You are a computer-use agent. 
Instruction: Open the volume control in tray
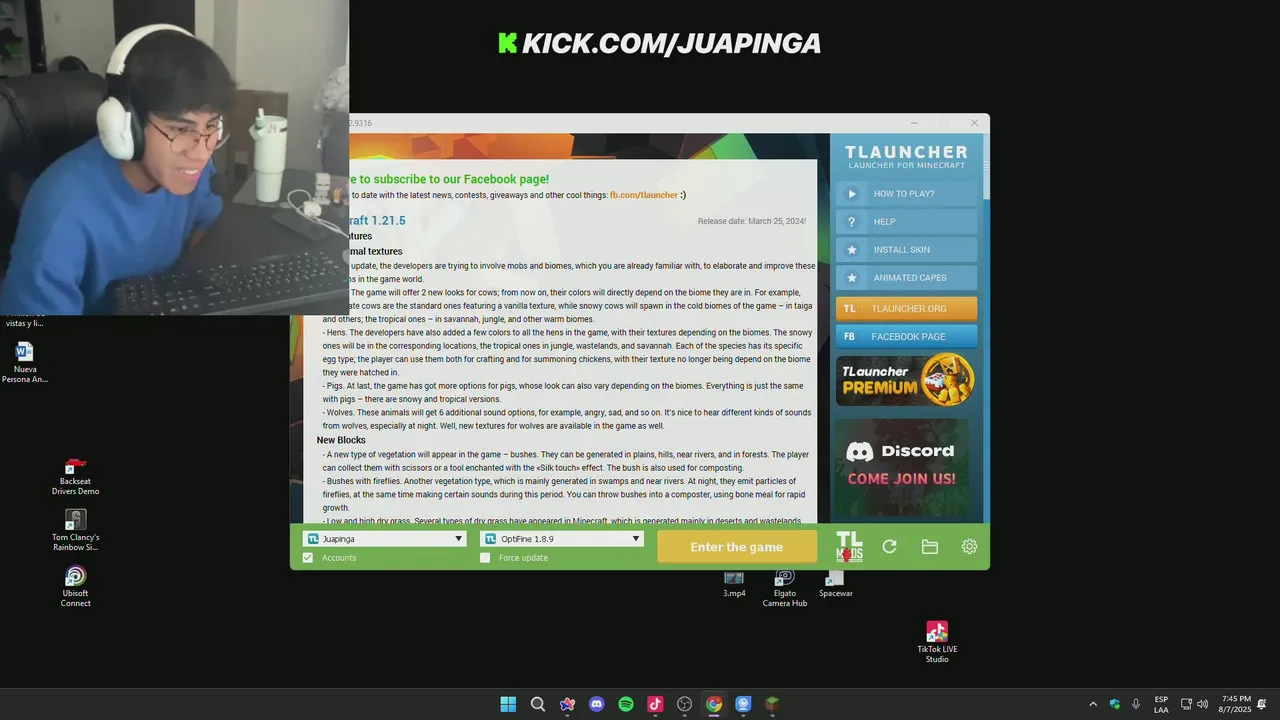1203,704
